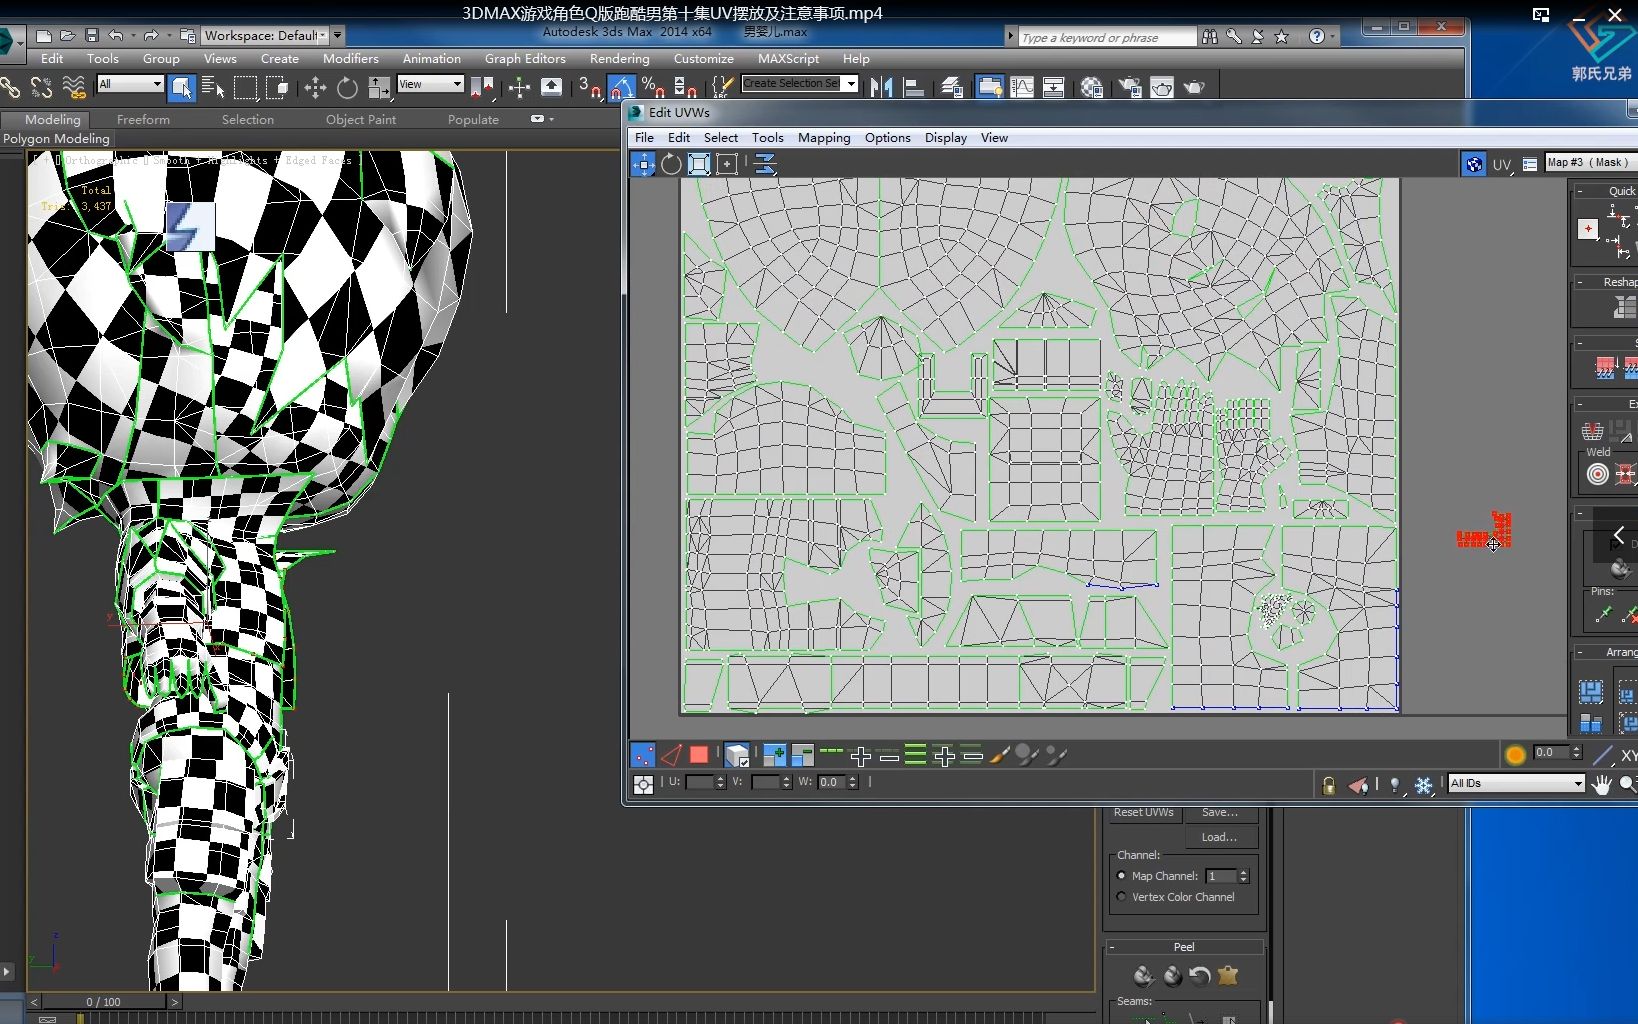
Task: Activate Select and Rotate tool in main toolbar
Action: (347, 88)
